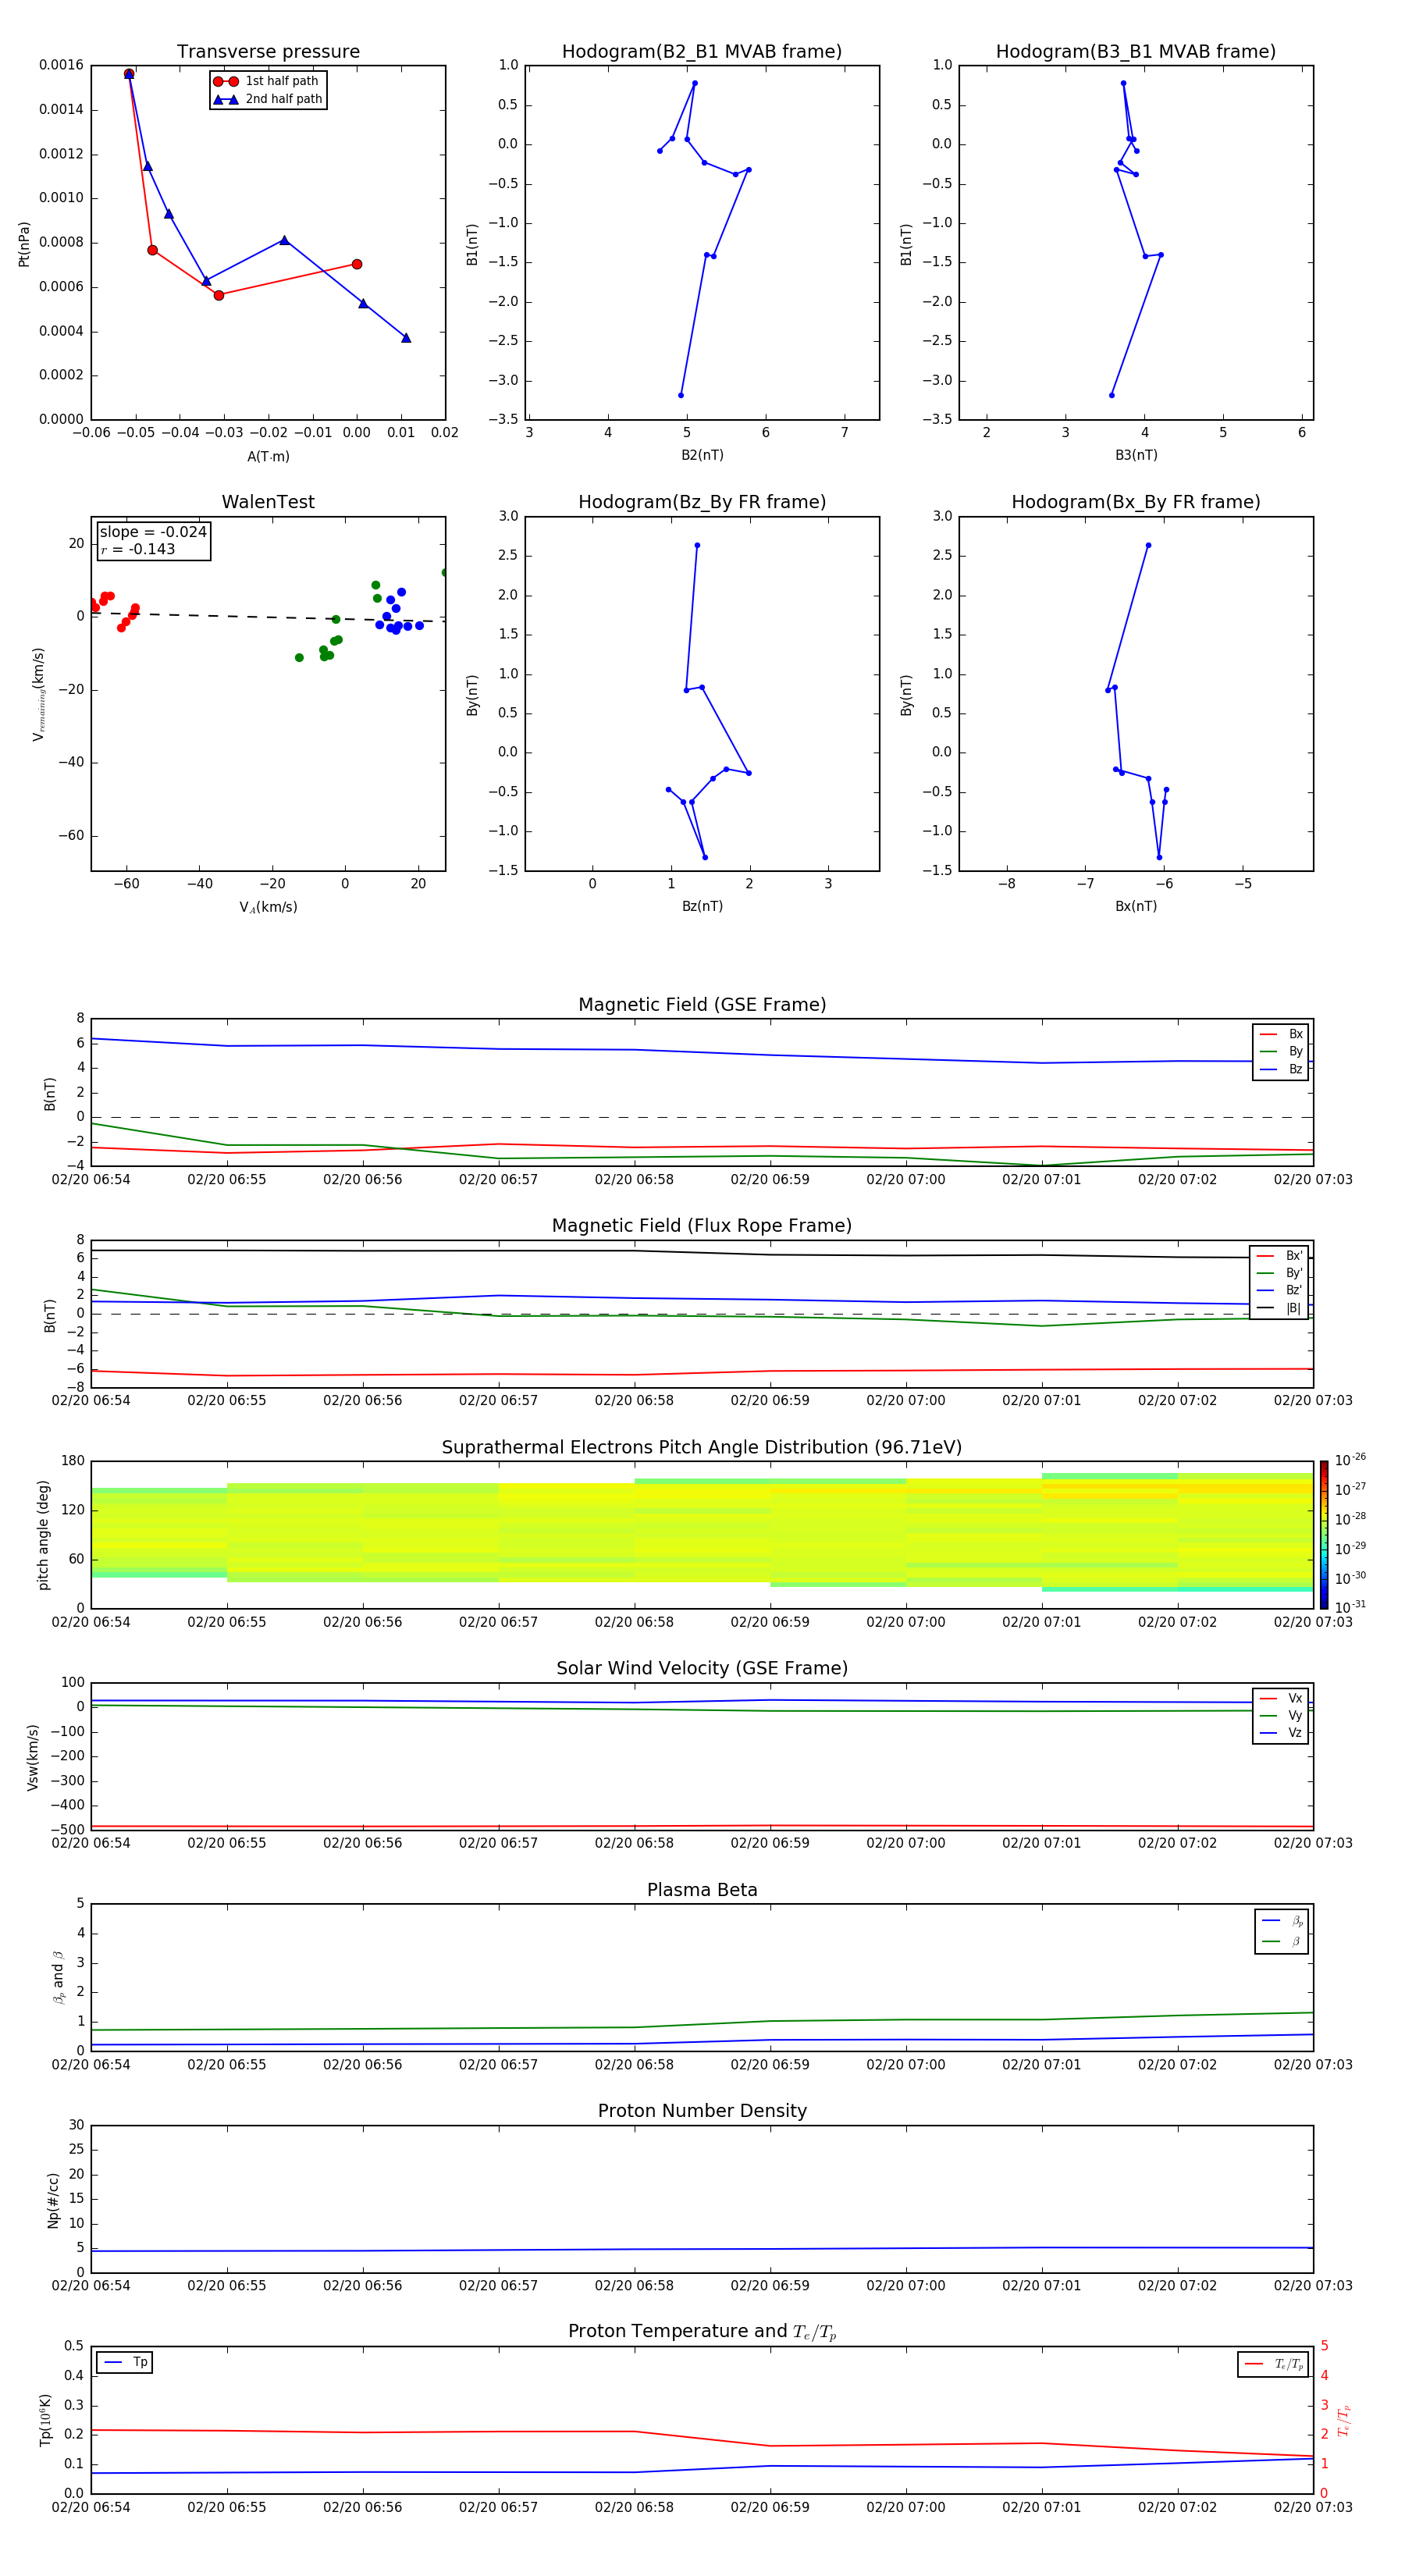The height and width of the screenshot is (2576, 1405).
Task: Click the Suprathermal Electrons Pitch Angle Distribution title
Action: click(702, 1448)
